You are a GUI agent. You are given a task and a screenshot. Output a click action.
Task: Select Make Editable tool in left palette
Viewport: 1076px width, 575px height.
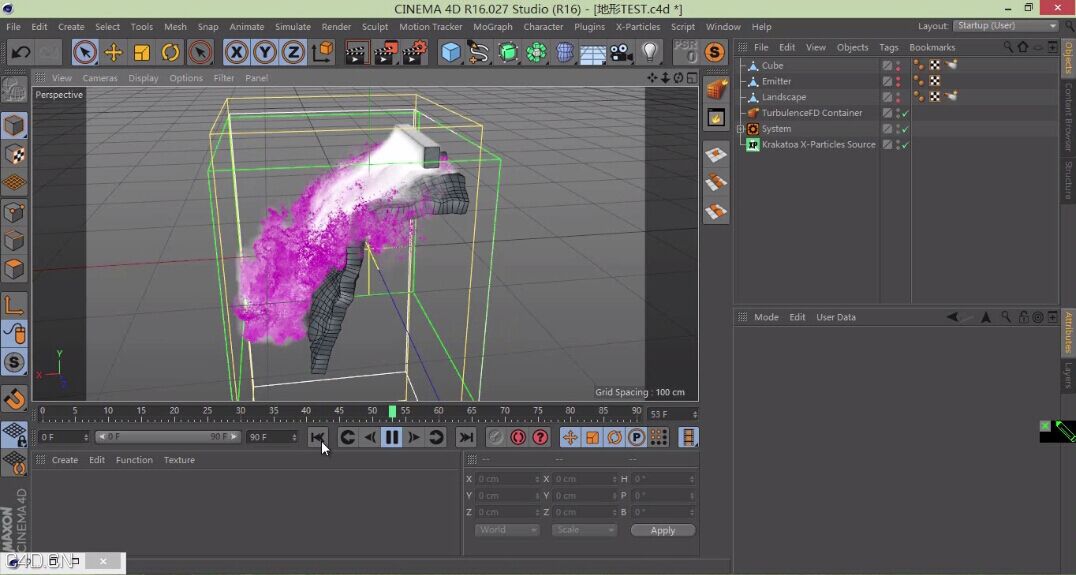[x=14, y=90]
